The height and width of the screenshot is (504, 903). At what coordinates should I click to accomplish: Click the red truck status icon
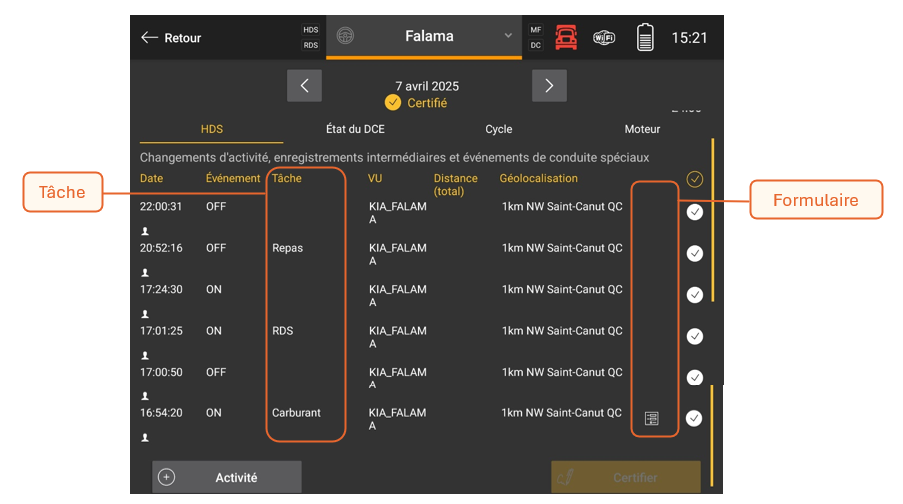tap(566, 38)
